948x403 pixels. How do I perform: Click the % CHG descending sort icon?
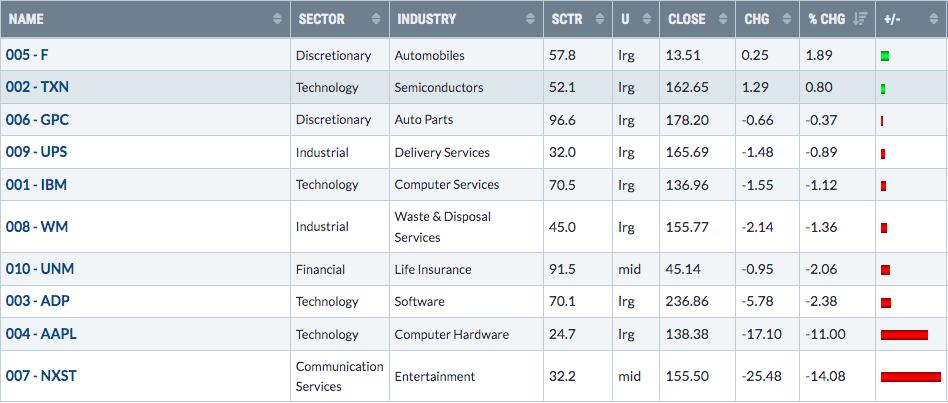click(x=860, y=19)
